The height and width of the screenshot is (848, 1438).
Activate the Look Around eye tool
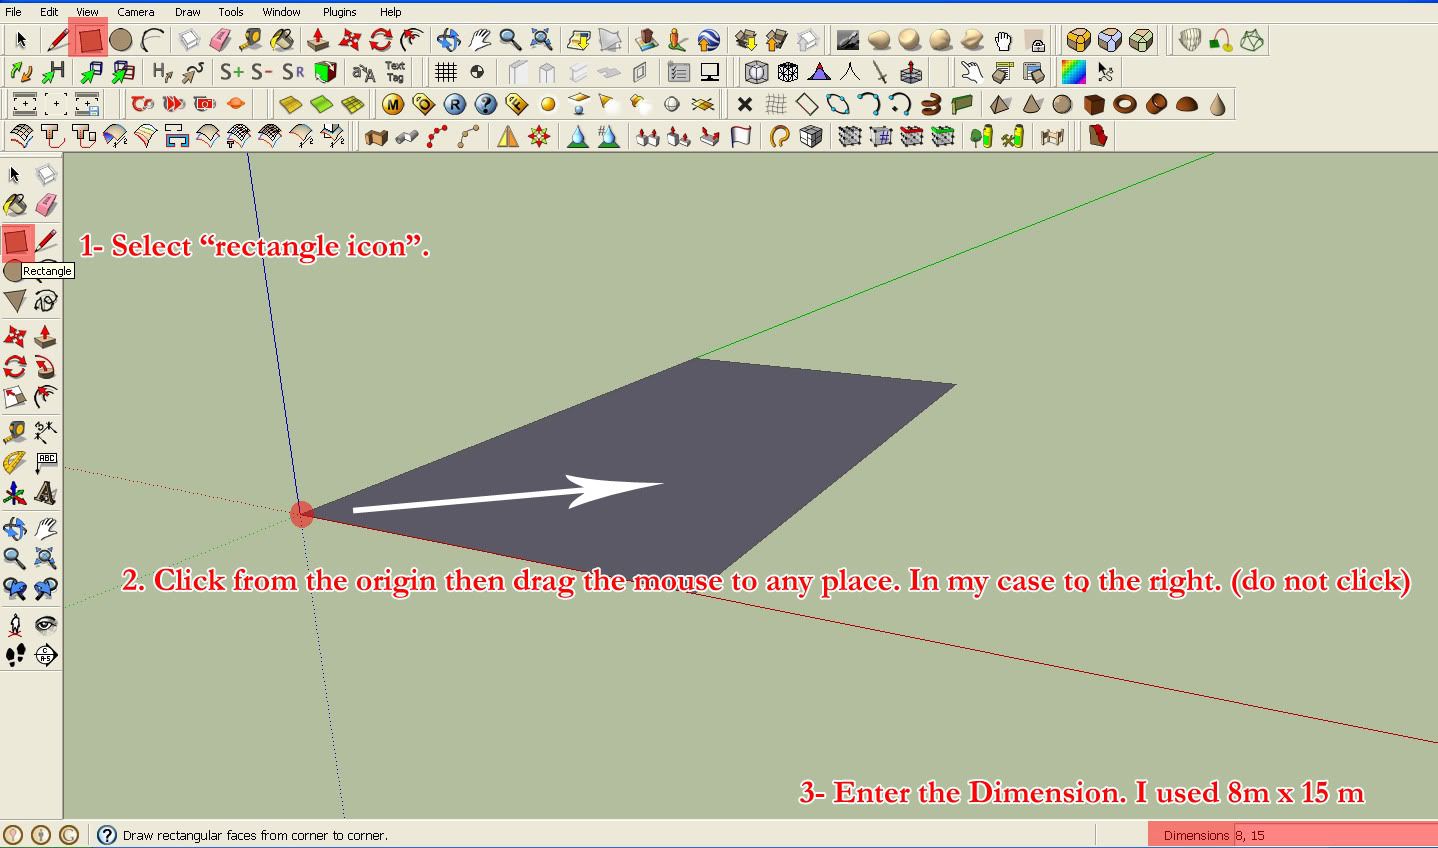[x=45, y=625]
